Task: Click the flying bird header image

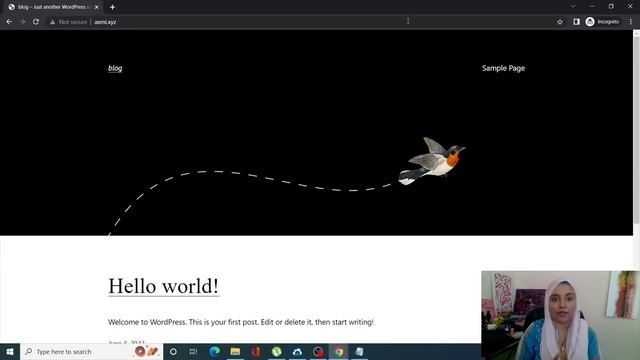Action: (x=432, y=161)
